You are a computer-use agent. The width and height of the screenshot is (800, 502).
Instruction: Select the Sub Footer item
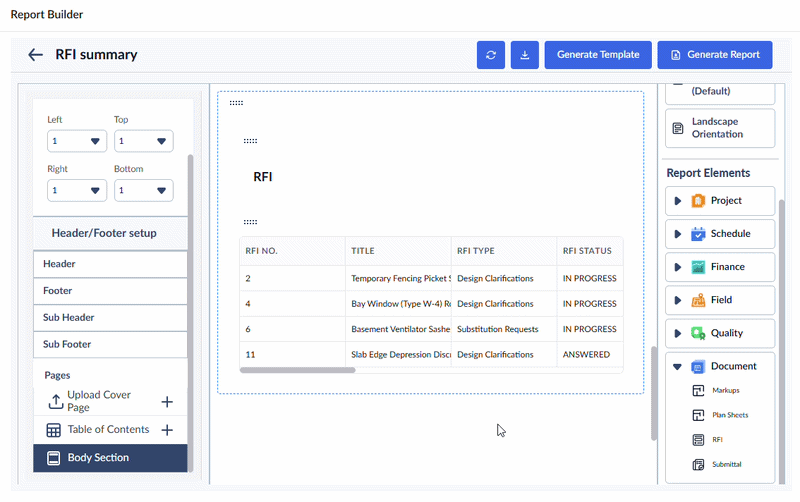pyautogui.click(x=110, y=344)
